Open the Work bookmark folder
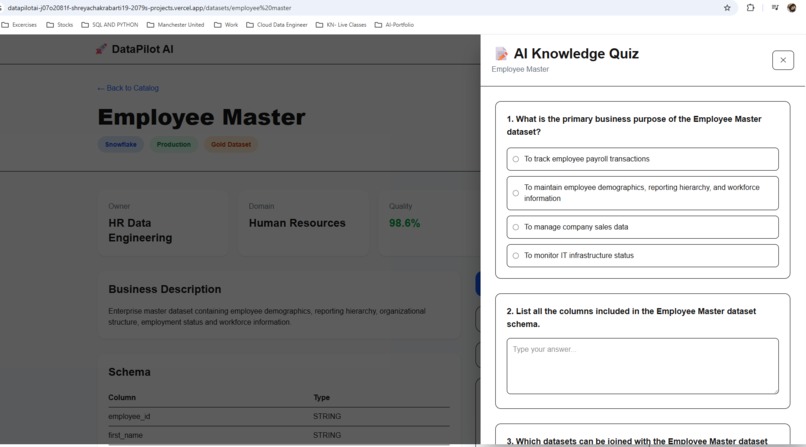Image resolution: width=806 pixels, height=447 pixels. [226, 25]
